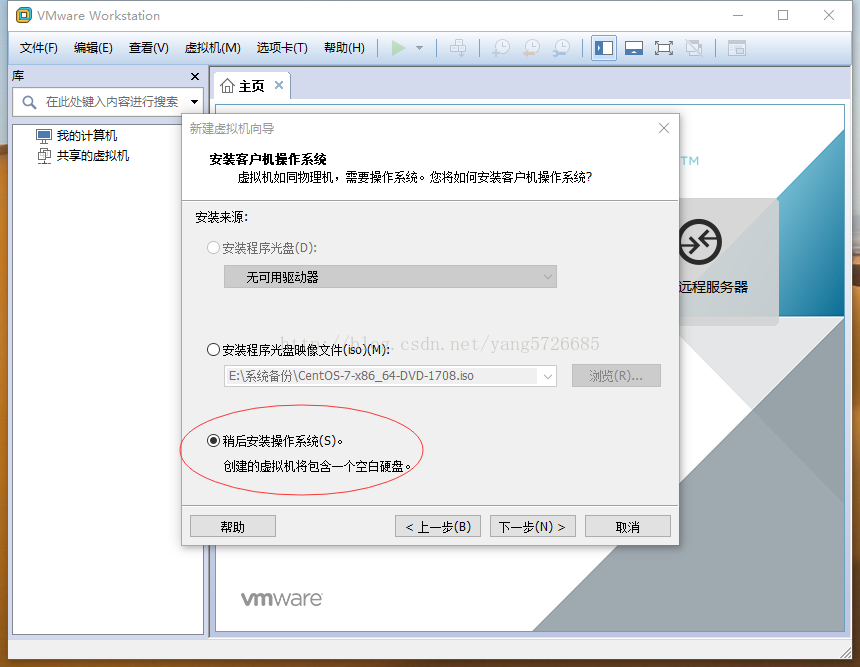Click the send Ctrl+Alt+Del toolbar icon
This screenshot has height=667, width=860.
coord(458,47)
